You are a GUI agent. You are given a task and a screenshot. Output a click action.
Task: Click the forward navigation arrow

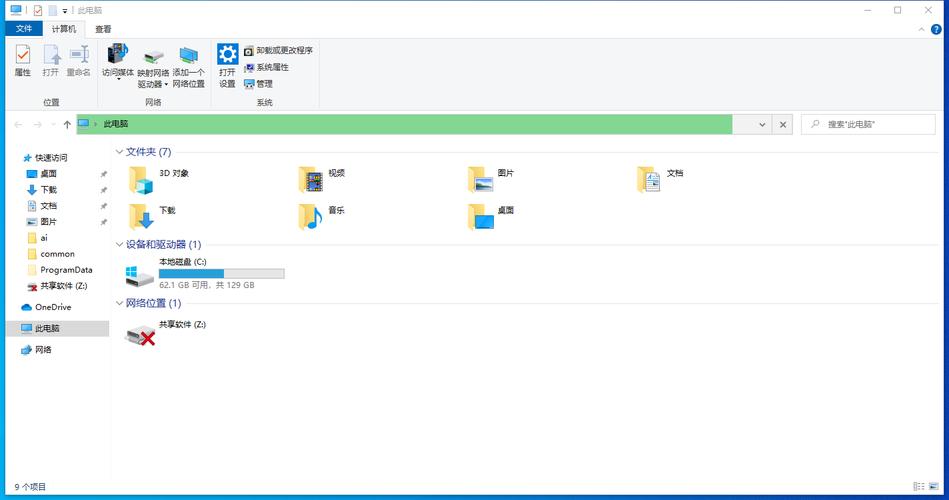[x=38, y=124]
